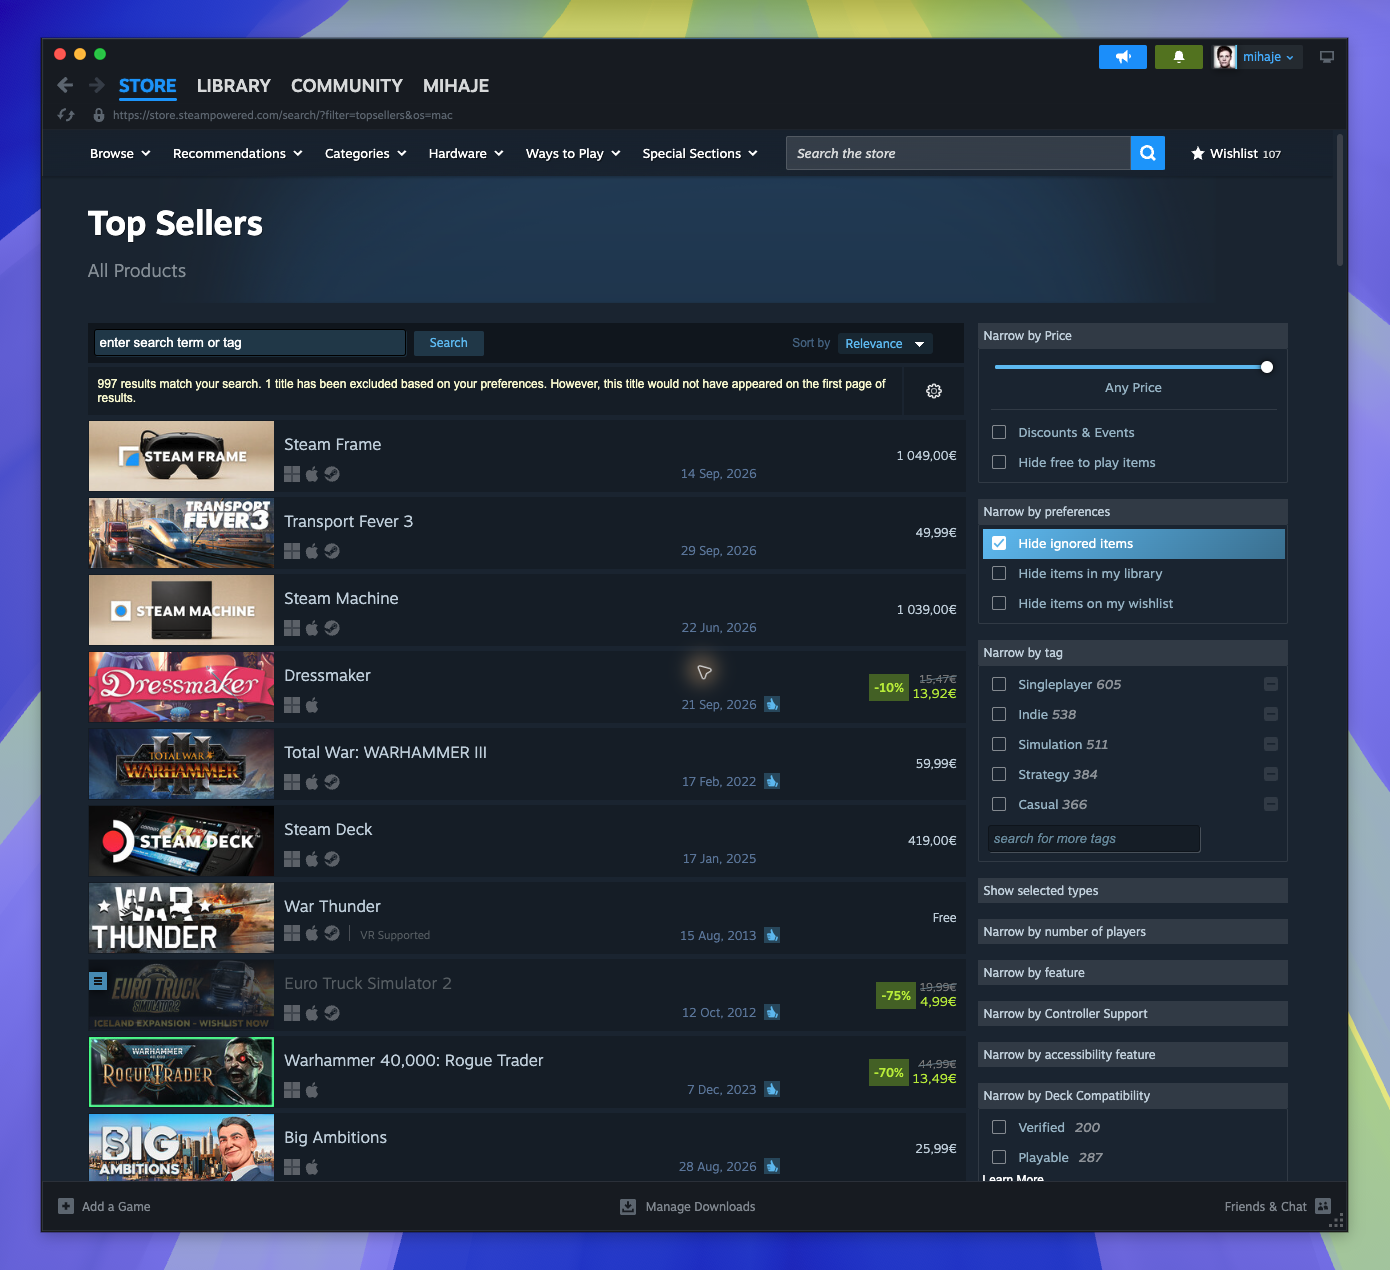Switch to the LIBRARY tab
1390x1270 pixels.
tap(234, 86)
